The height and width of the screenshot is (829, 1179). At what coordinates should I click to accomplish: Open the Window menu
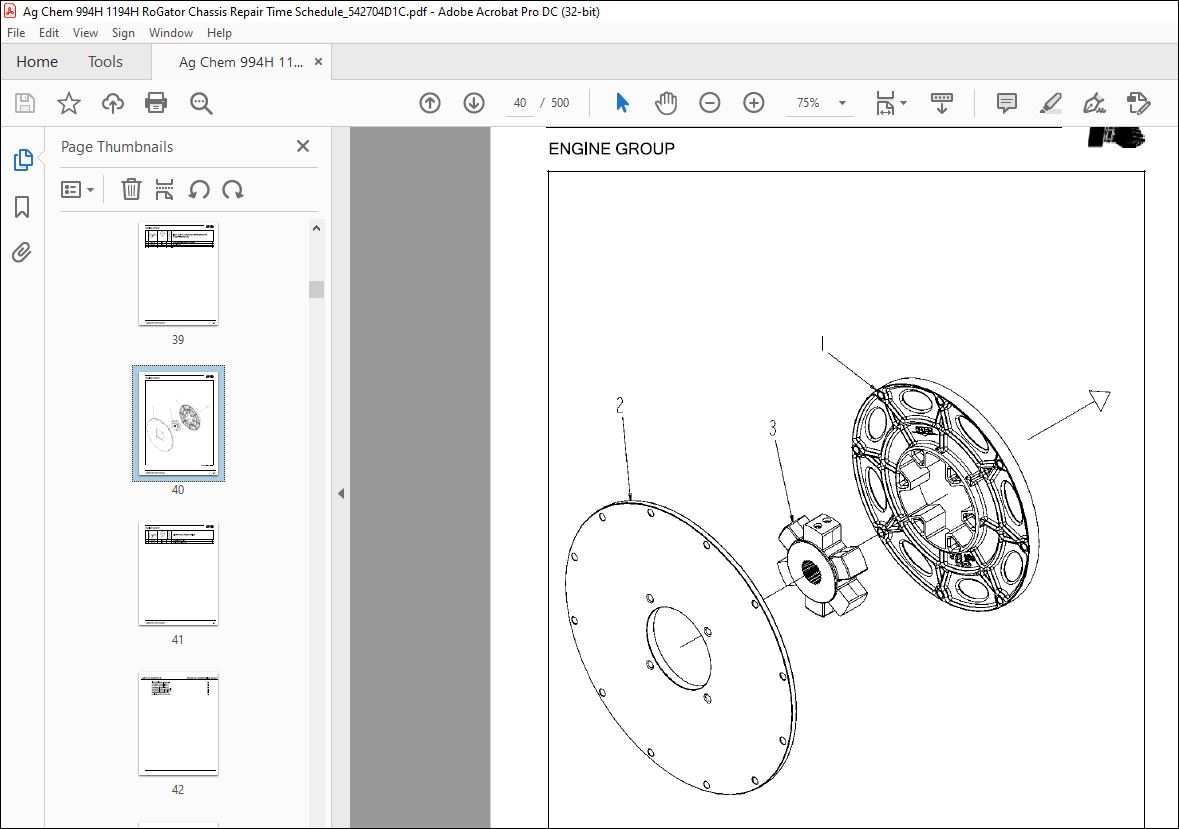171,33
